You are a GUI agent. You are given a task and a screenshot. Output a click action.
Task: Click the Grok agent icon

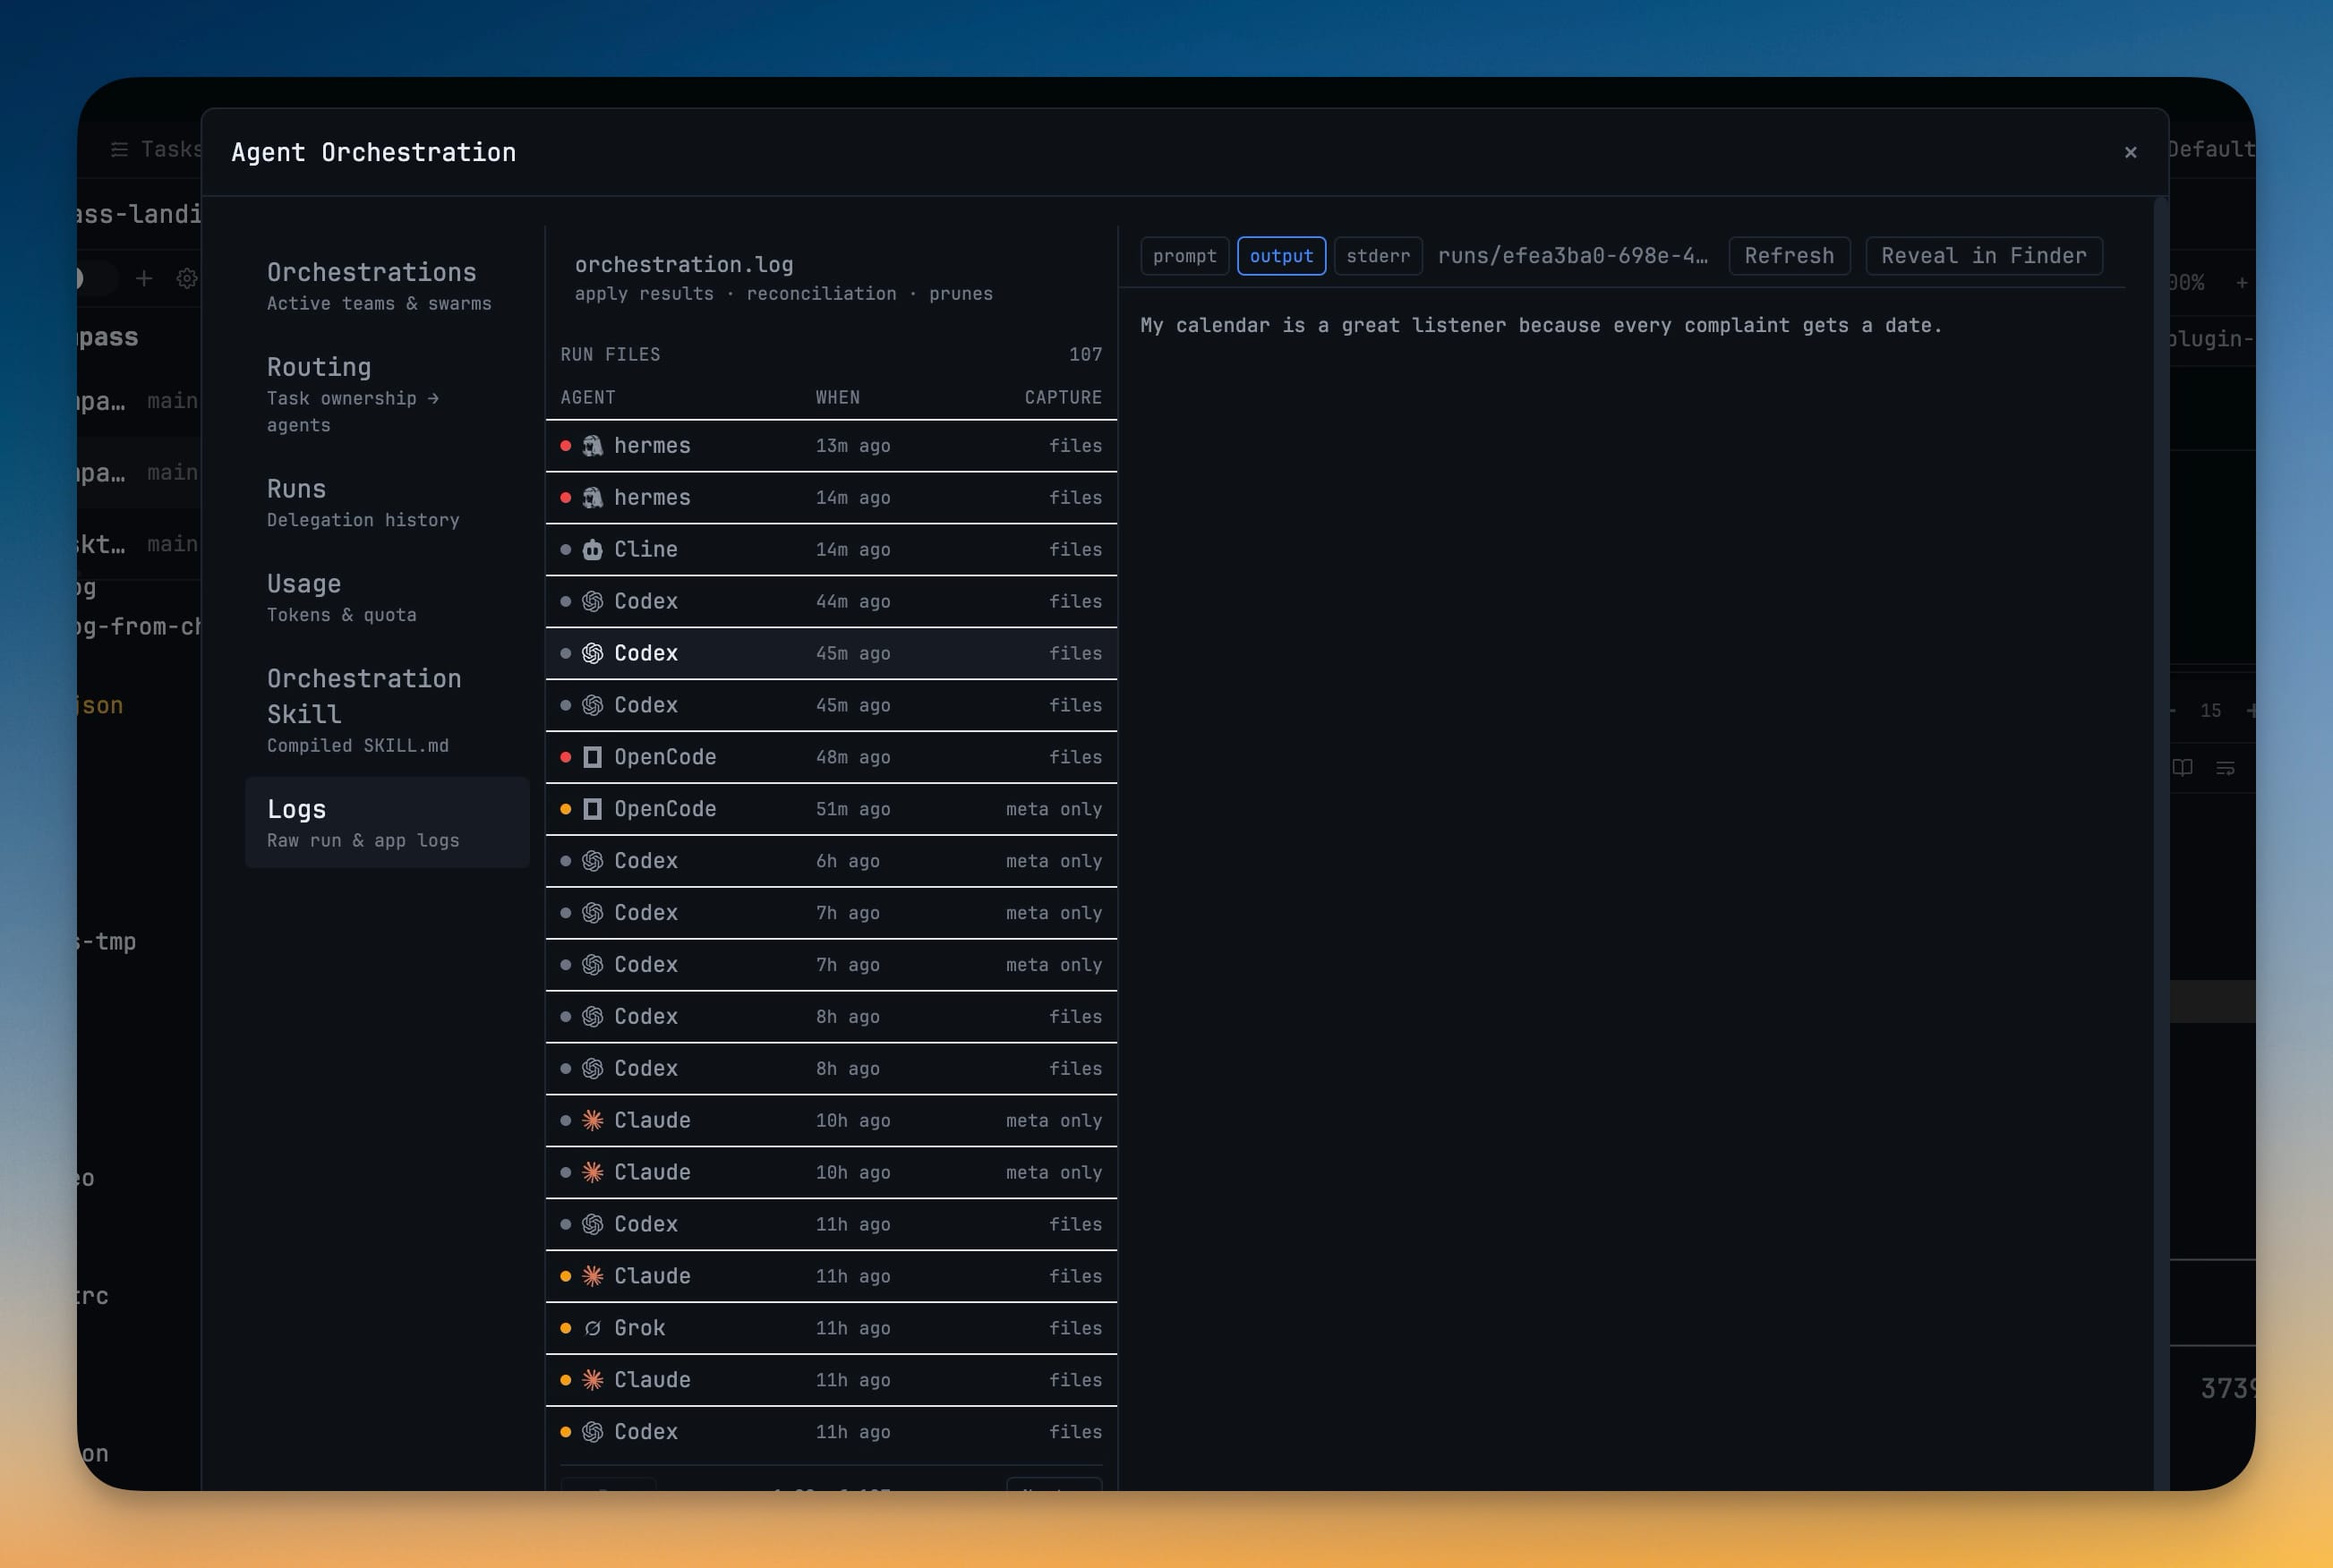click(592, 1328)
